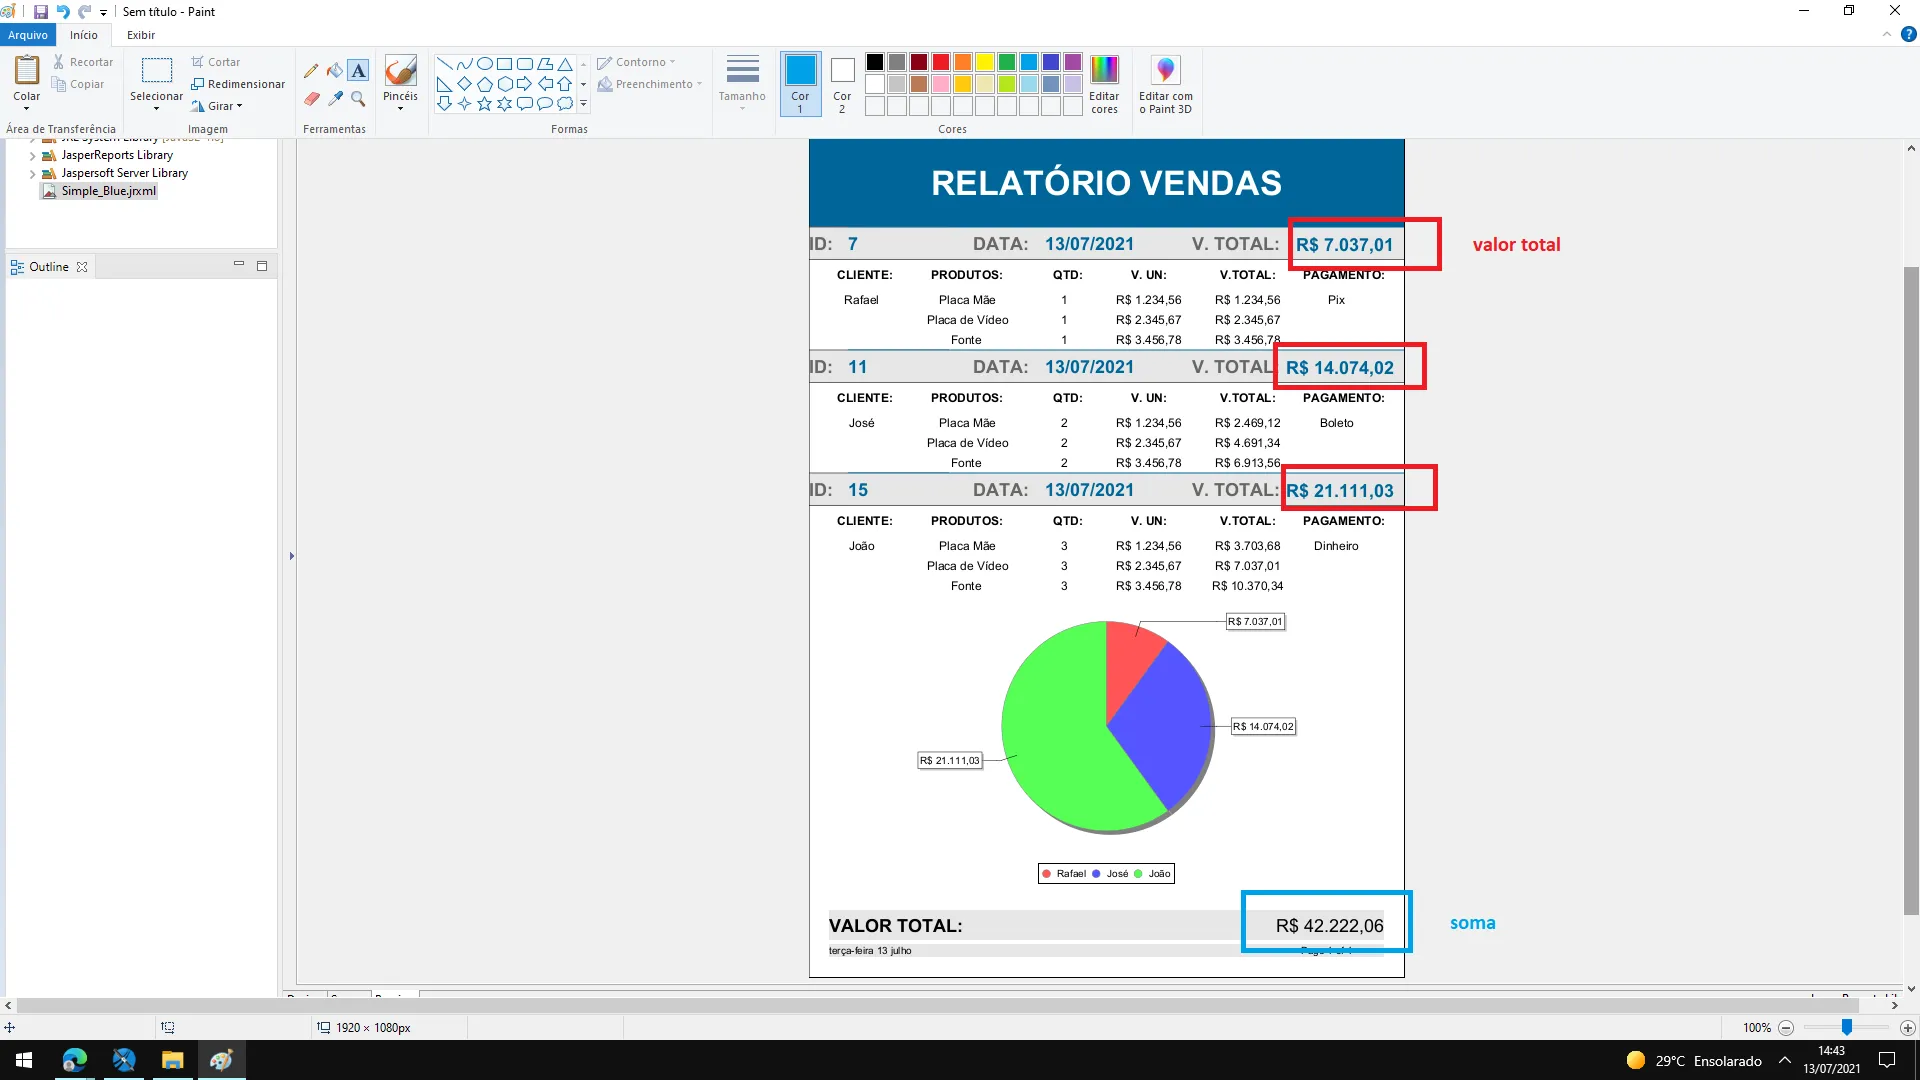Viewport: 1920px width, 1080px height.
Task: Select the Pencil tool
Action: (311, 70)
